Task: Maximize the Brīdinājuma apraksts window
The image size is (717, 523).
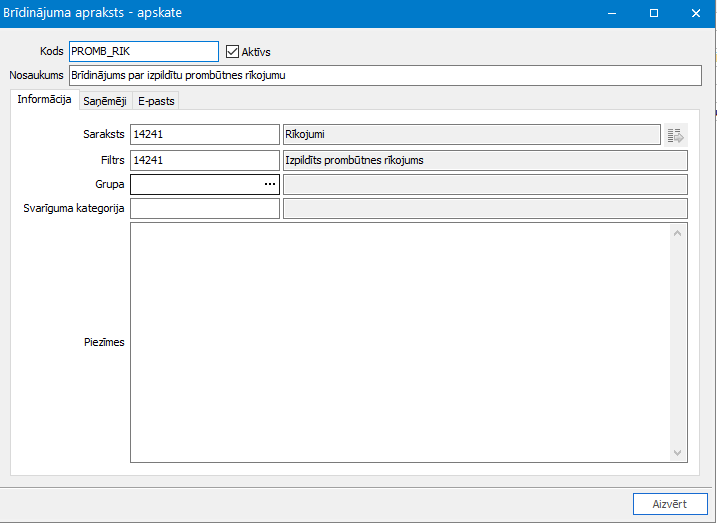Action: click(653, 14)
